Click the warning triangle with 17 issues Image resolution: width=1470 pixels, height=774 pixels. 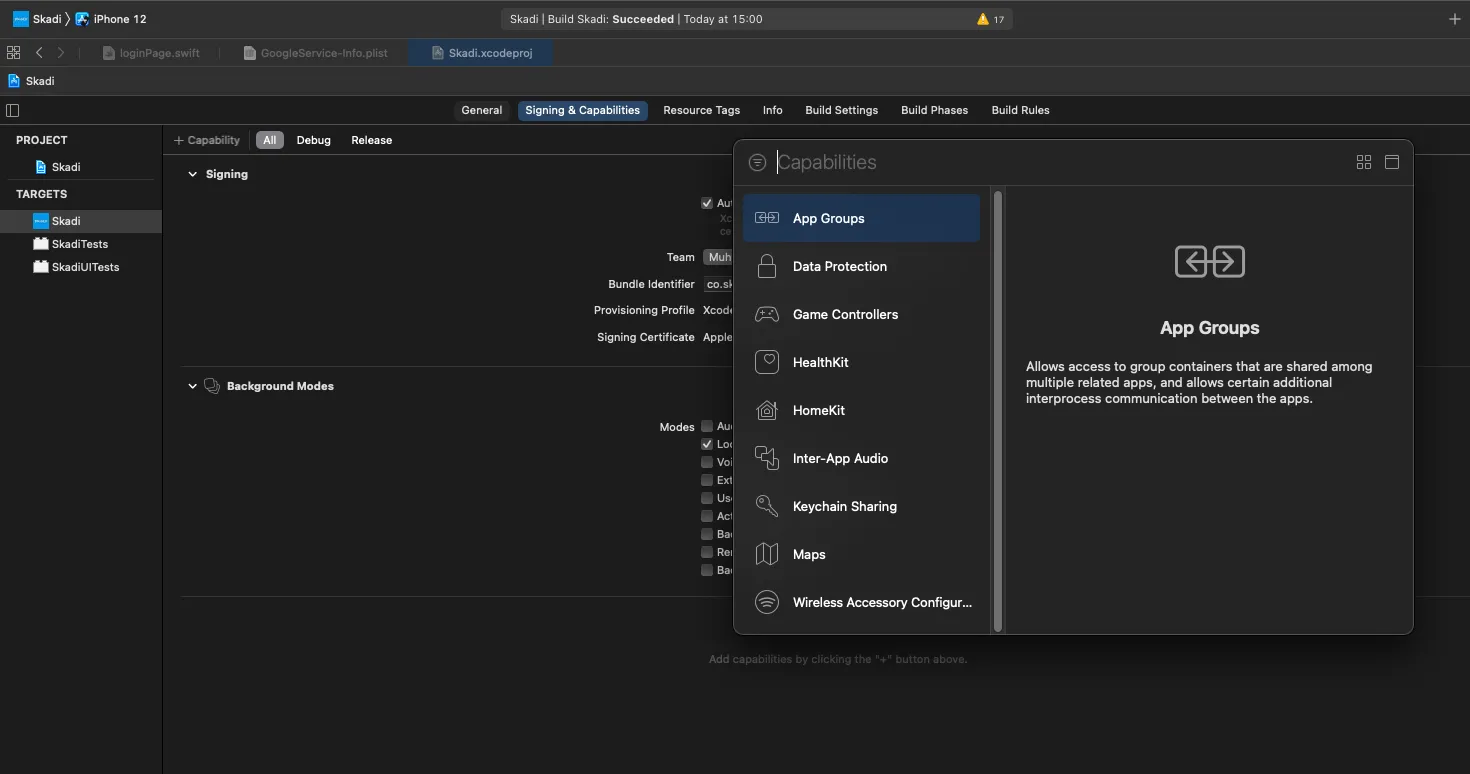pyautogui.click(x=983, y=19)
